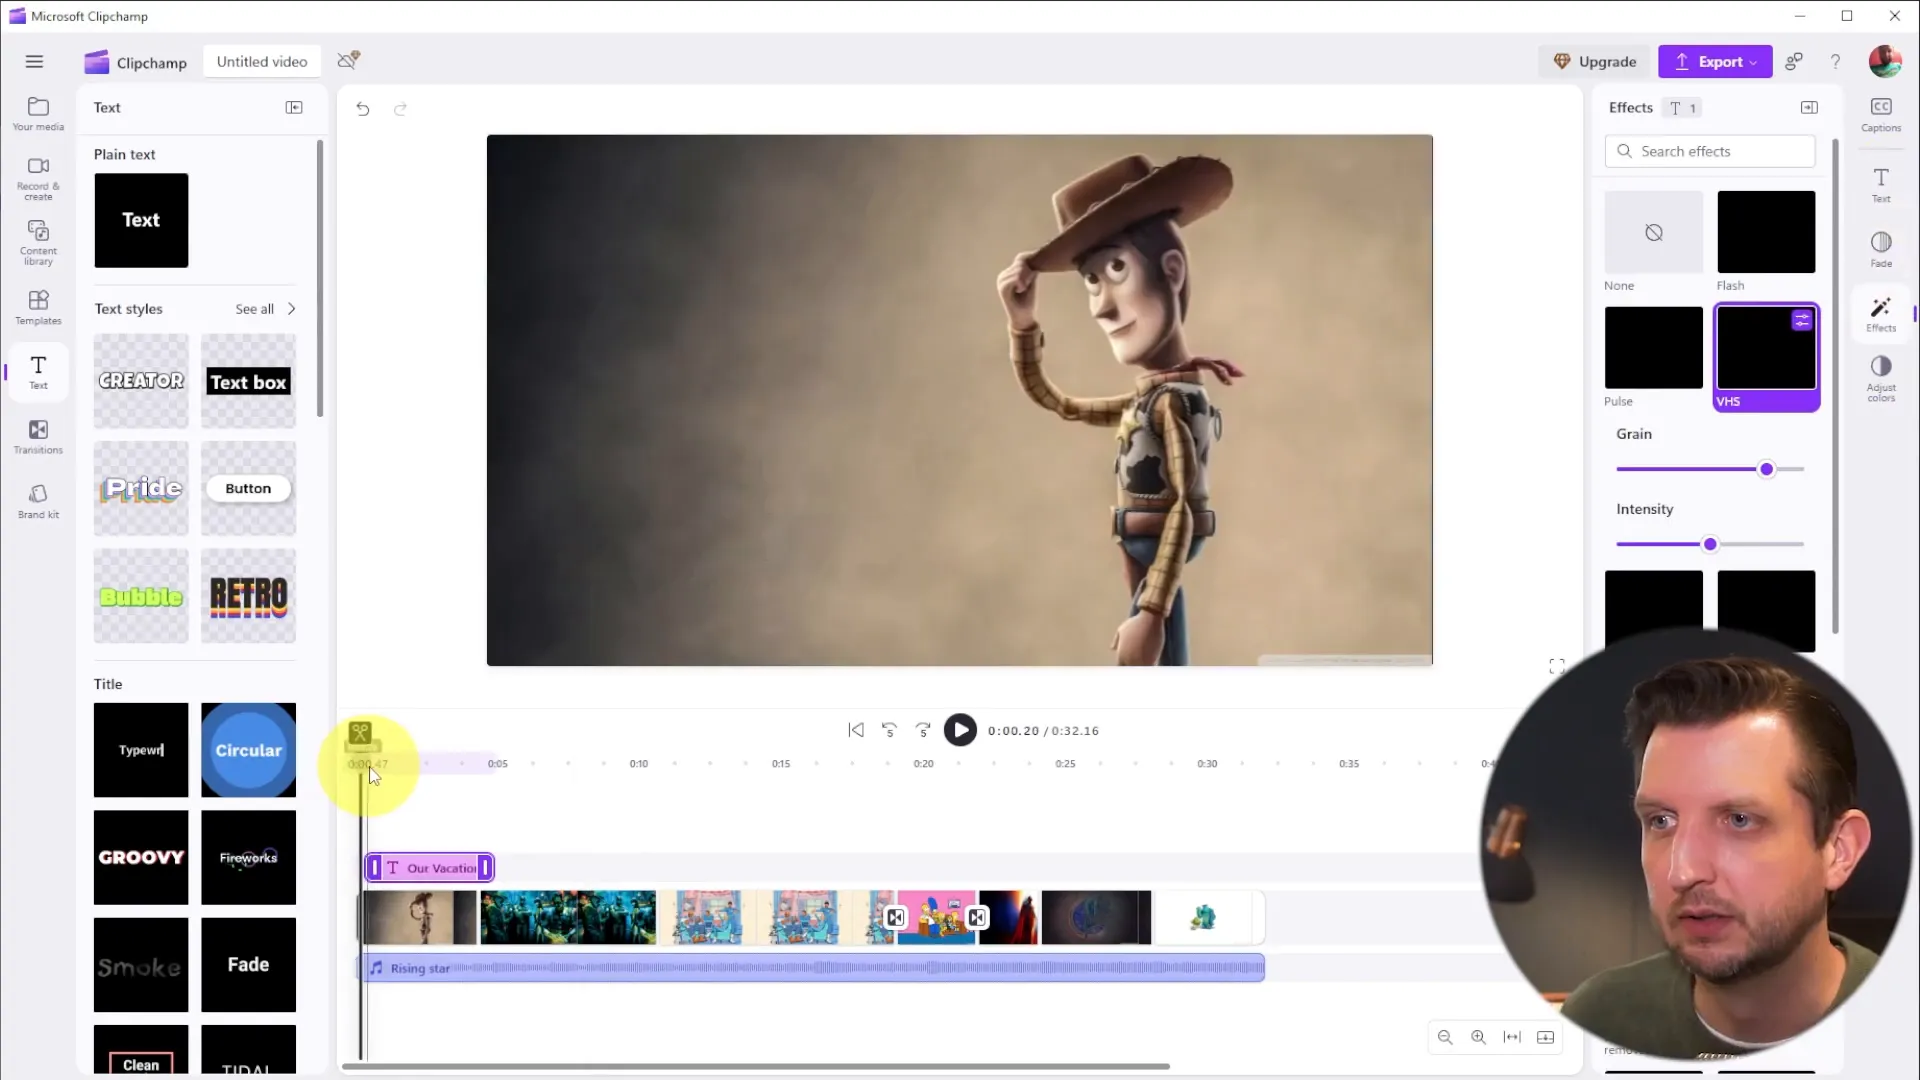Open the user profile avatar
Viewport: 1920px width, 1080px height.
[x=1885, y=61]
